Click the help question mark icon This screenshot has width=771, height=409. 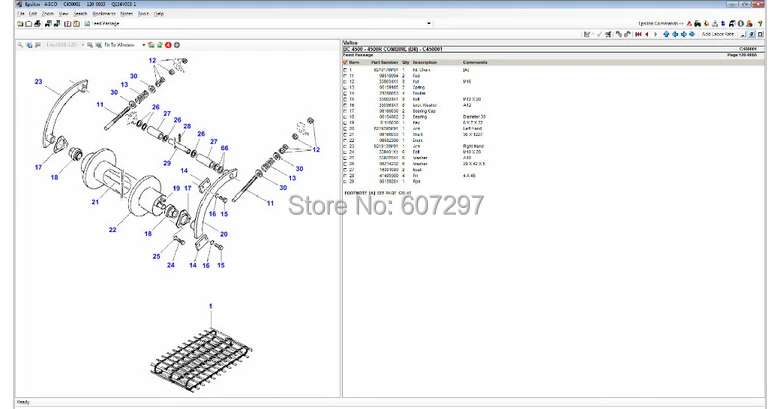[x=760, y=24]
